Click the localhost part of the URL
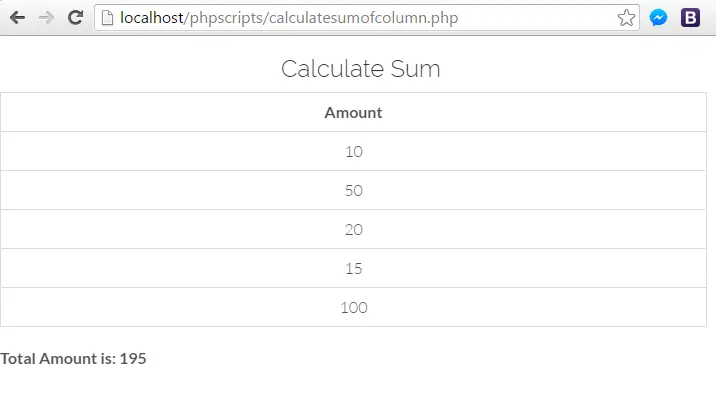The image size is (716, 395). click(x=152, y=18)
